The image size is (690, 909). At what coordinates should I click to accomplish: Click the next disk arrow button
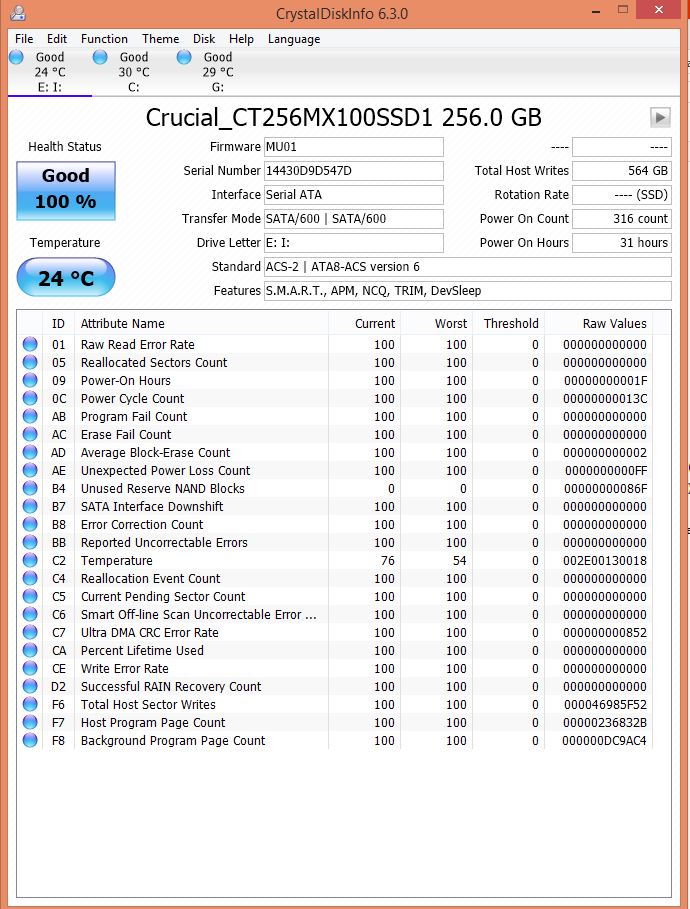click(660, 117)
